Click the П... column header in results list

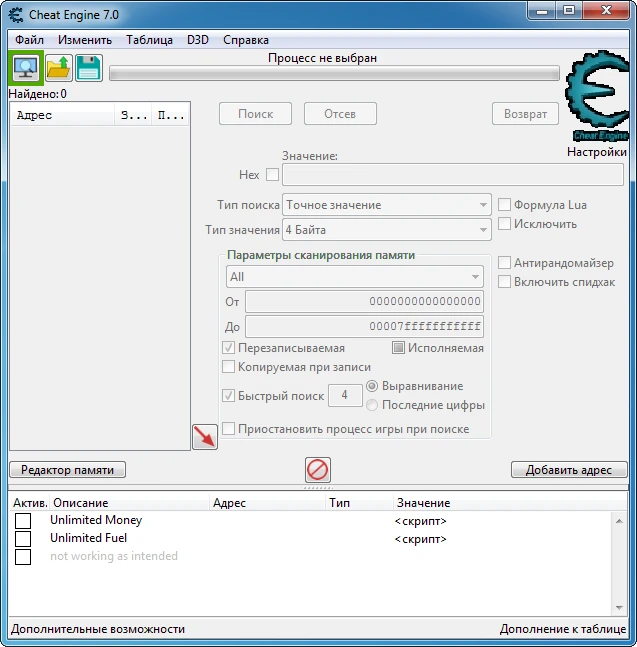click(171, 115)
